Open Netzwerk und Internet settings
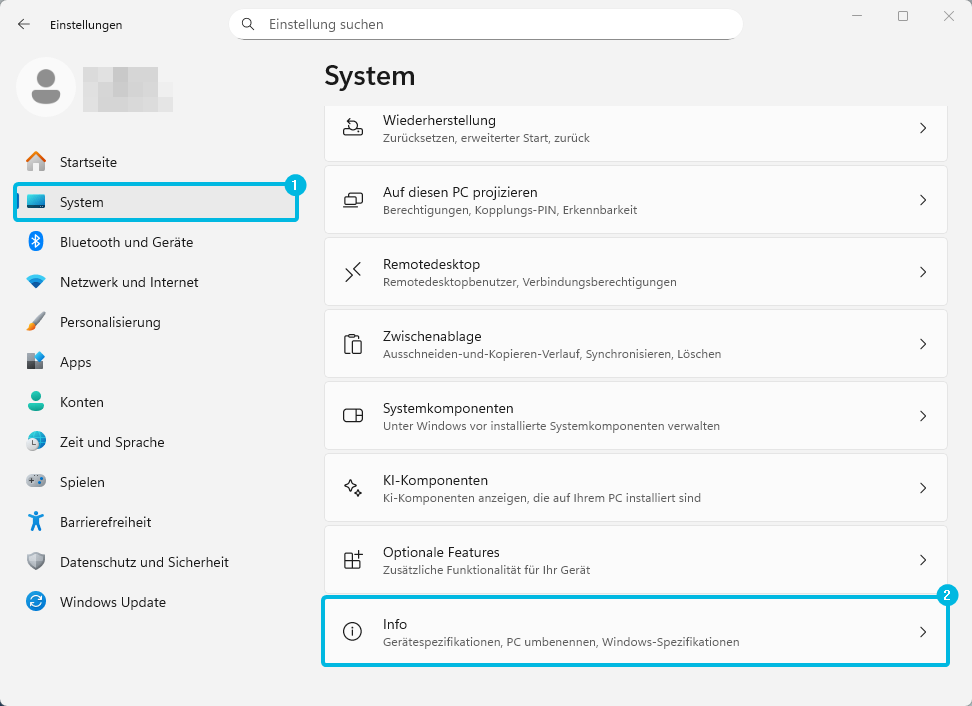The image size is (972, 706). coord(156,282)
